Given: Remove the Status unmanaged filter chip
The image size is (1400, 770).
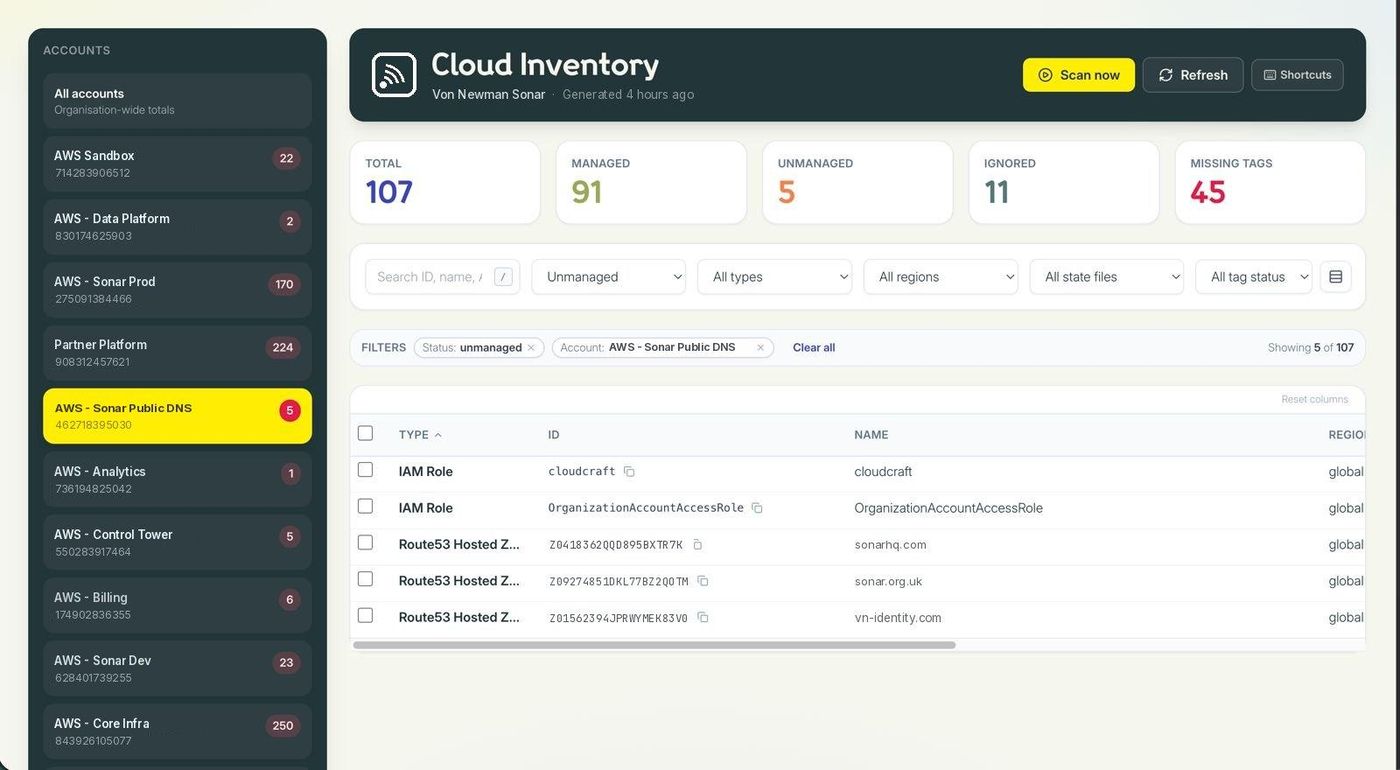Looking at the screenshot, I should [531, 348].
